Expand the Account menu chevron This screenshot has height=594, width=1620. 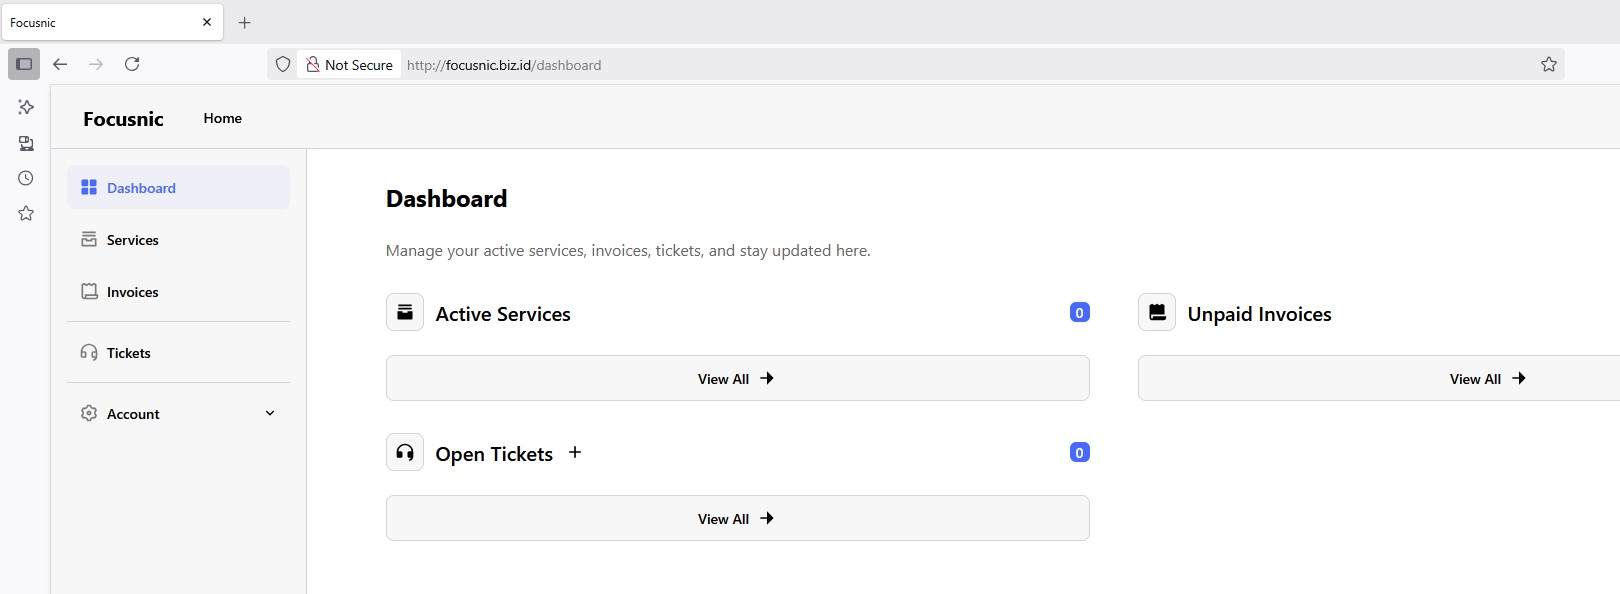270,413
